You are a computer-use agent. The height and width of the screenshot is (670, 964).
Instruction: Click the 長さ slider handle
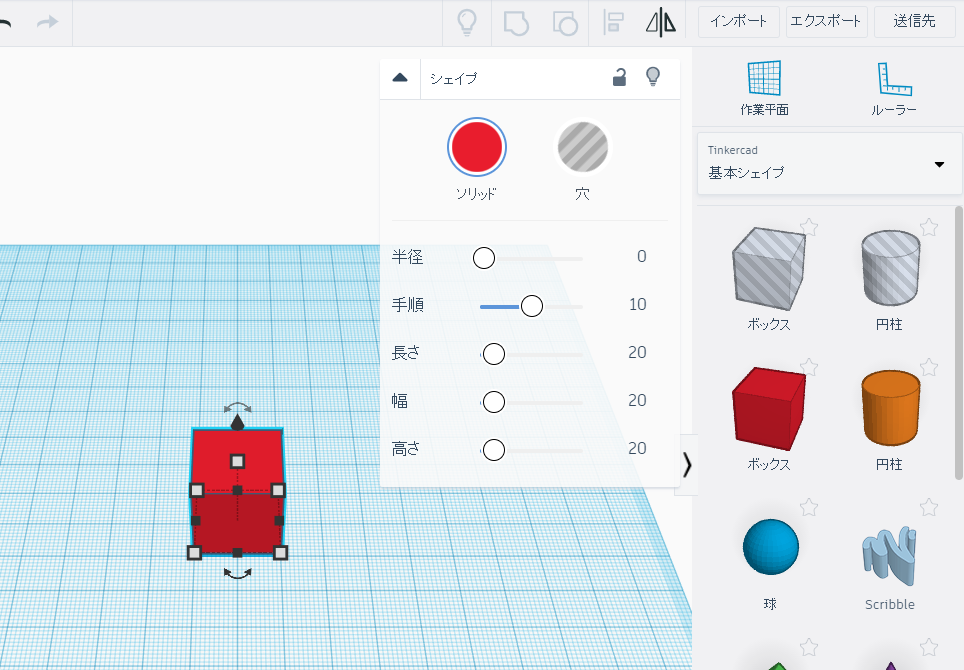click(x=494, y=354)
